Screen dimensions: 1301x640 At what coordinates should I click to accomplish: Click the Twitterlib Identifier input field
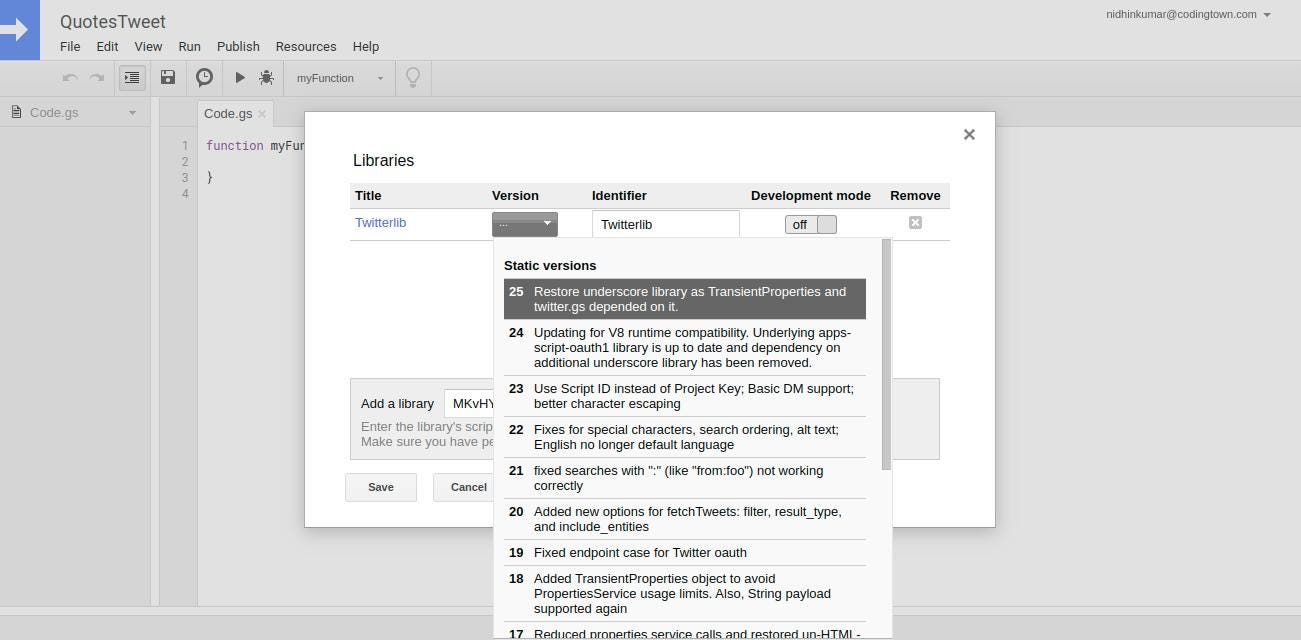click(x=665, y=224)
